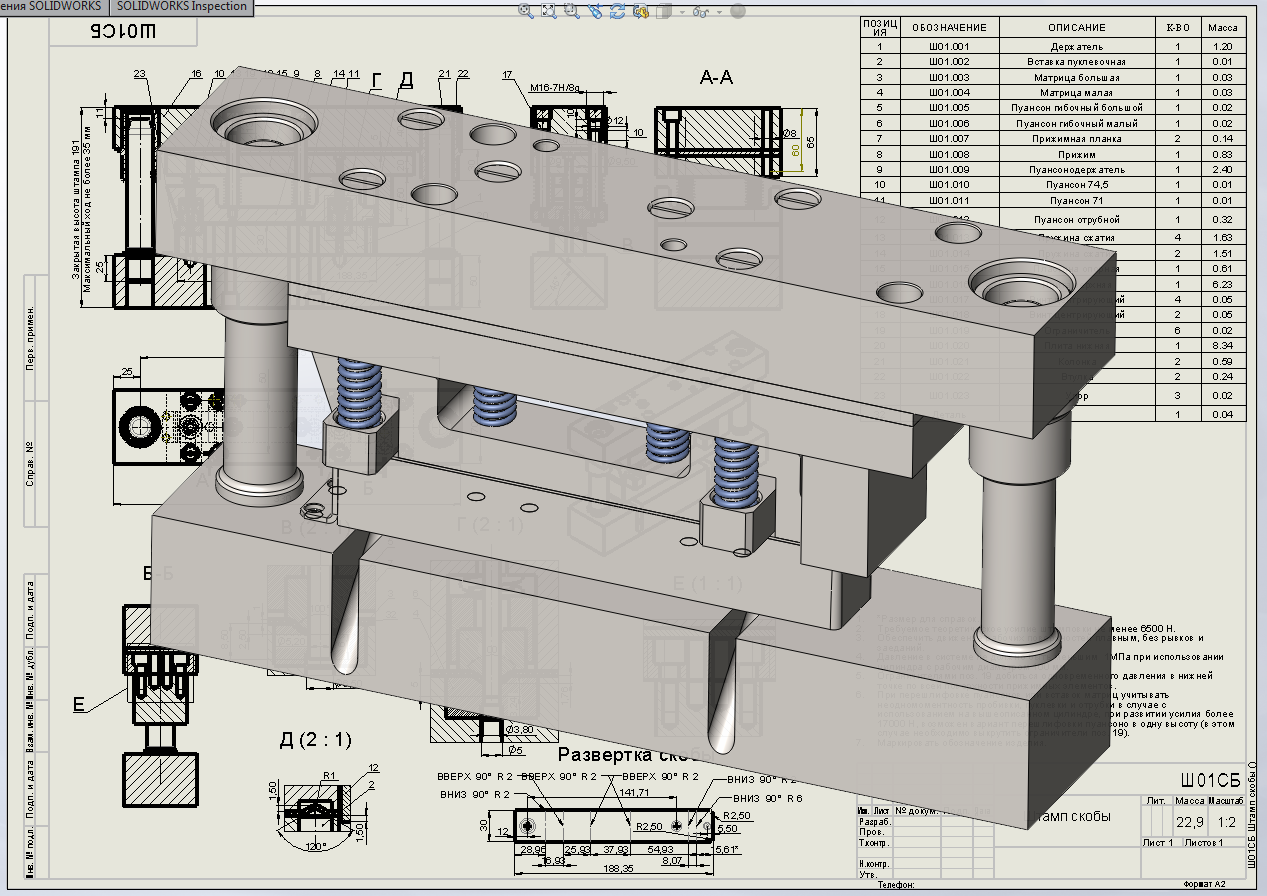Viewport: 1267px width, 896px height.
Task: Select the mass value '6.23'
Action: click(x=1222, y=284)
